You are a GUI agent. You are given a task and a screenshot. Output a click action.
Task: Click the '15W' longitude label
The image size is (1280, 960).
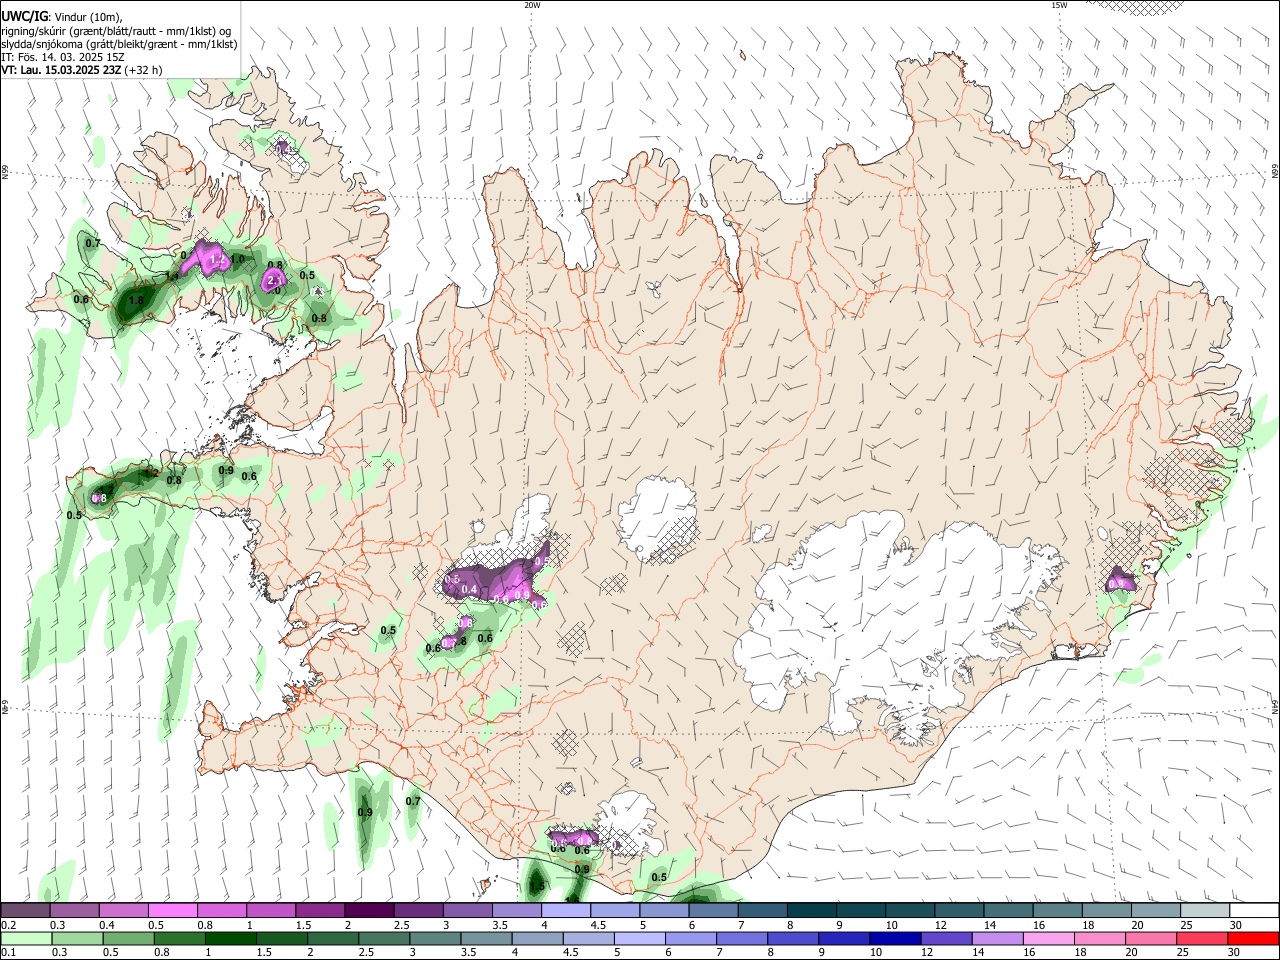click(1059, 5)
